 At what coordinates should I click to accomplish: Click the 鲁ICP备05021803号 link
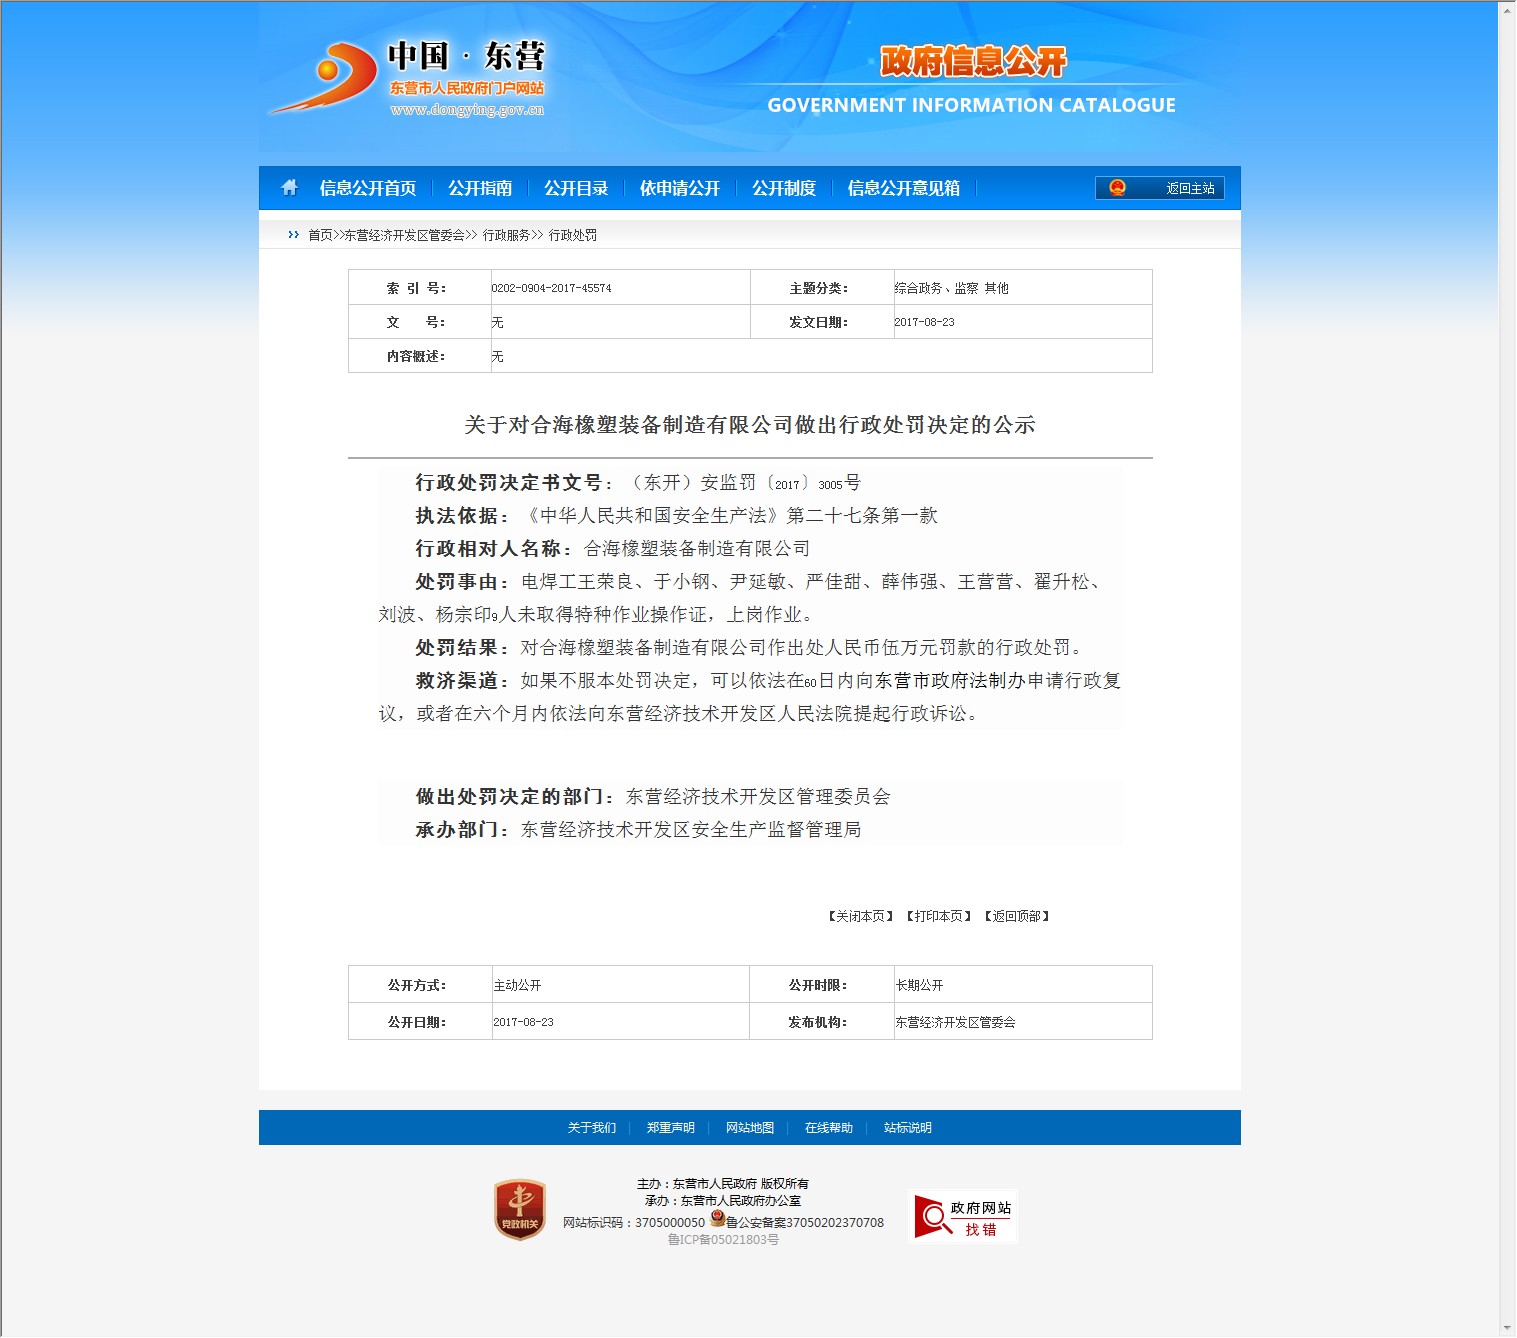tap(723, 1240)
